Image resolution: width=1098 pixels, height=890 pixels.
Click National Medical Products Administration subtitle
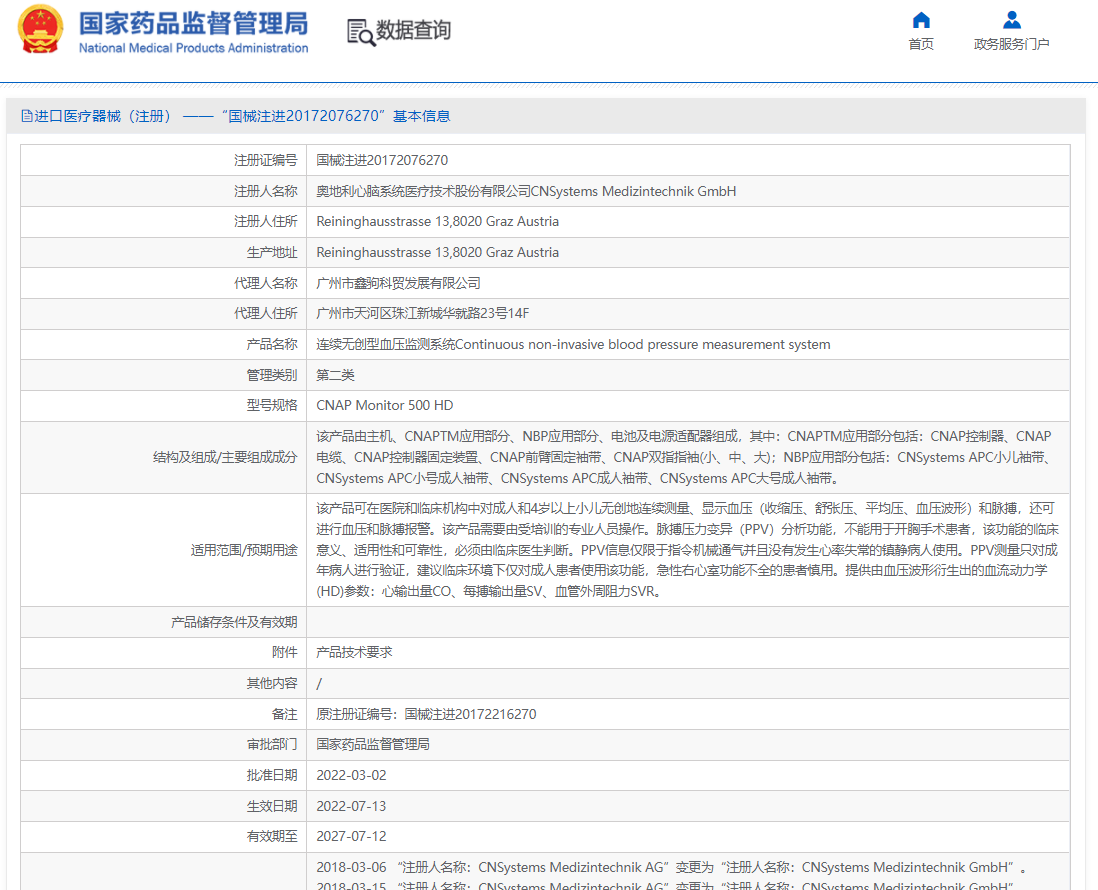pos(193,48)
